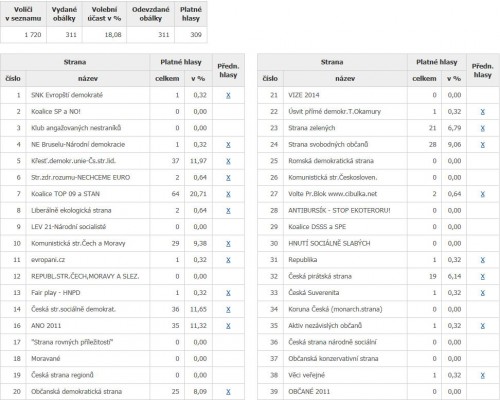
Task: Select the Moravané party row
Action: coord(122,359)
